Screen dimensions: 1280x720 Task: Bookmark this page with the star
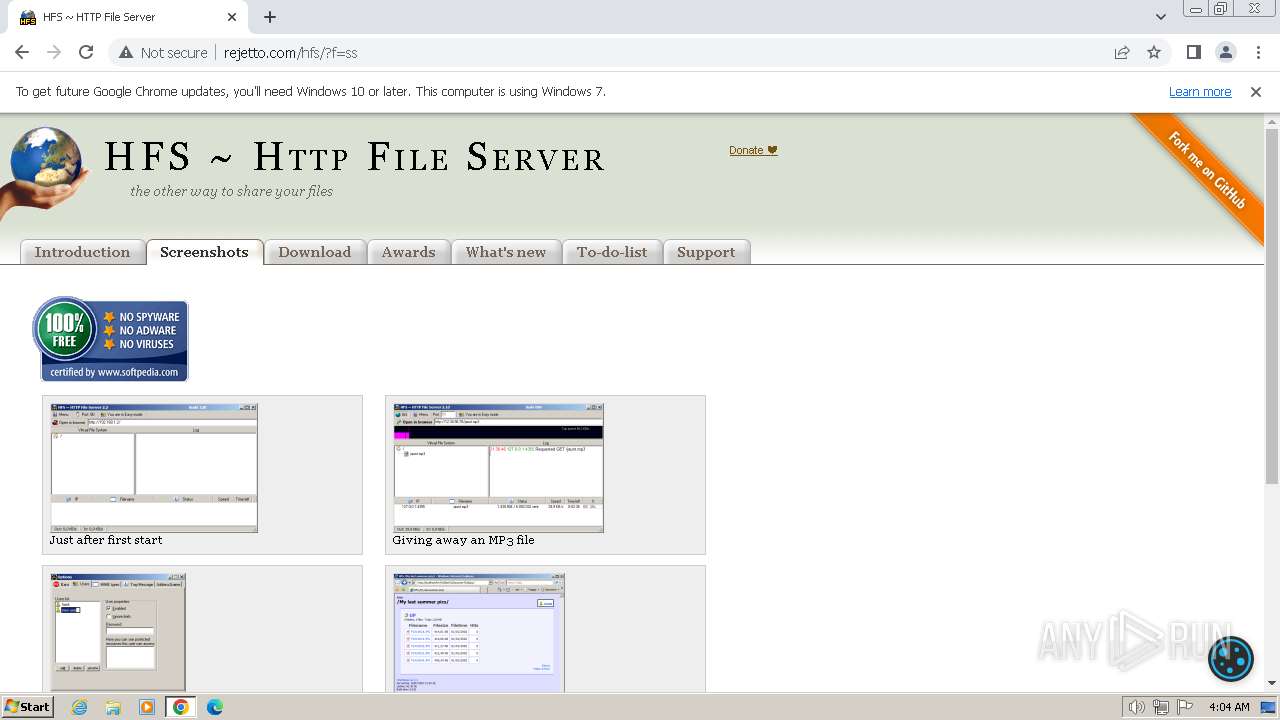(1154, 52)
